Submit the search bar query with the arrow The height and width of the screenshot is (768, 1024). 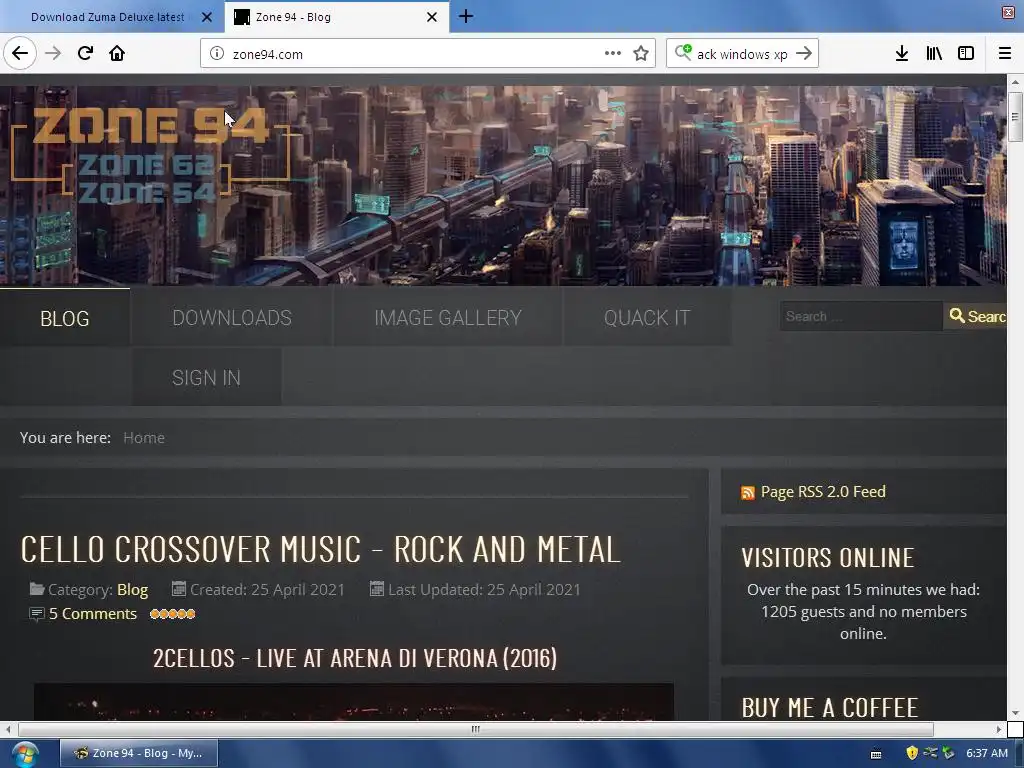click(804, 53)
